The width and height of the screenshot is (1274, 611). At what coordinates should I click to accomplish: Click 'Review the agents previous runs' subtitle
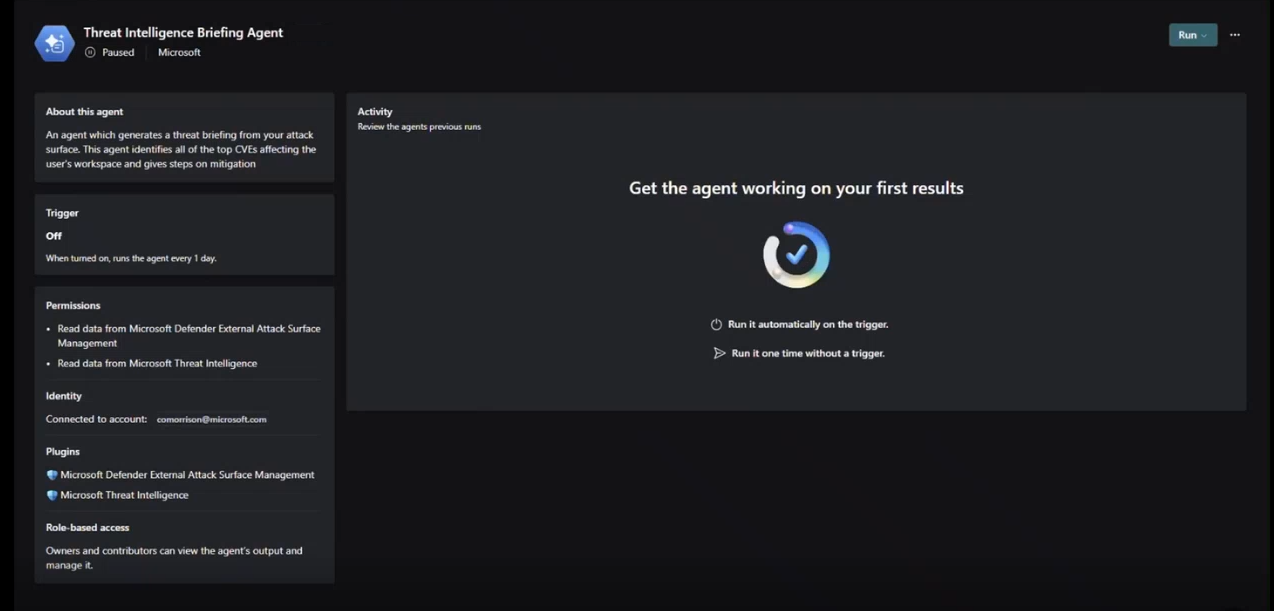pyautogui.click(x=419, y=127)
